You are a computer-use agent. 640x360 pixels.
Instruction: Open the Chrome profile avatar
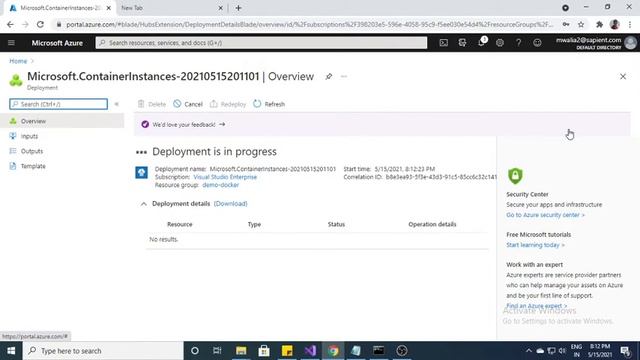pyautogui.click(x=615, y=24)
